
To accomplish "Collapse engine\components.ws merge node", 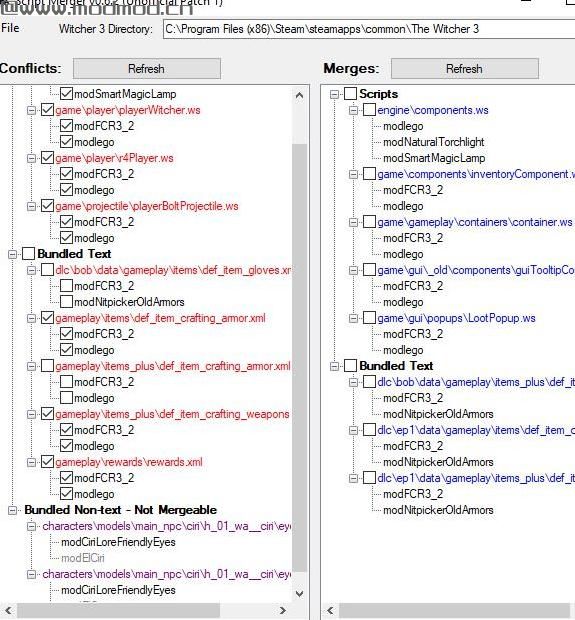I will tap(354, 110).
